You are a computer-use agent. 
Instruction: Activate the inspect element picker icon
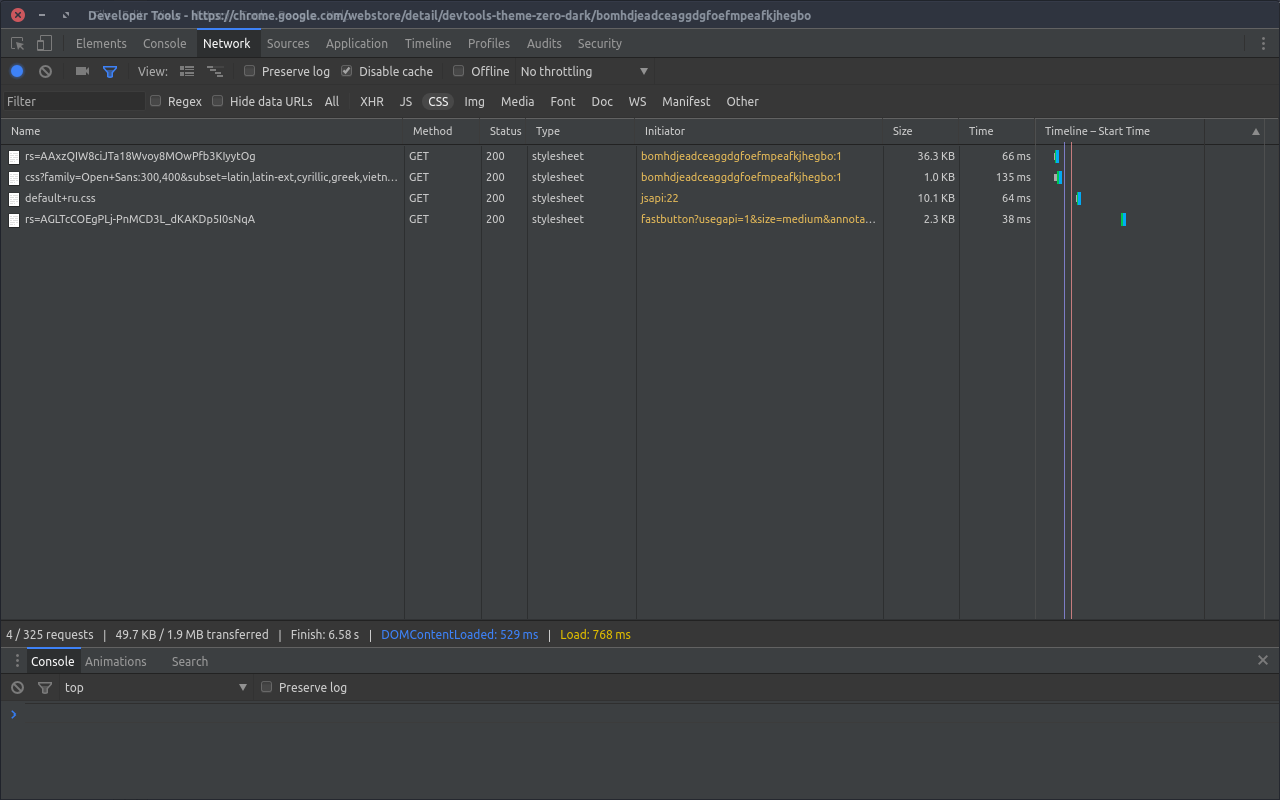18,43
